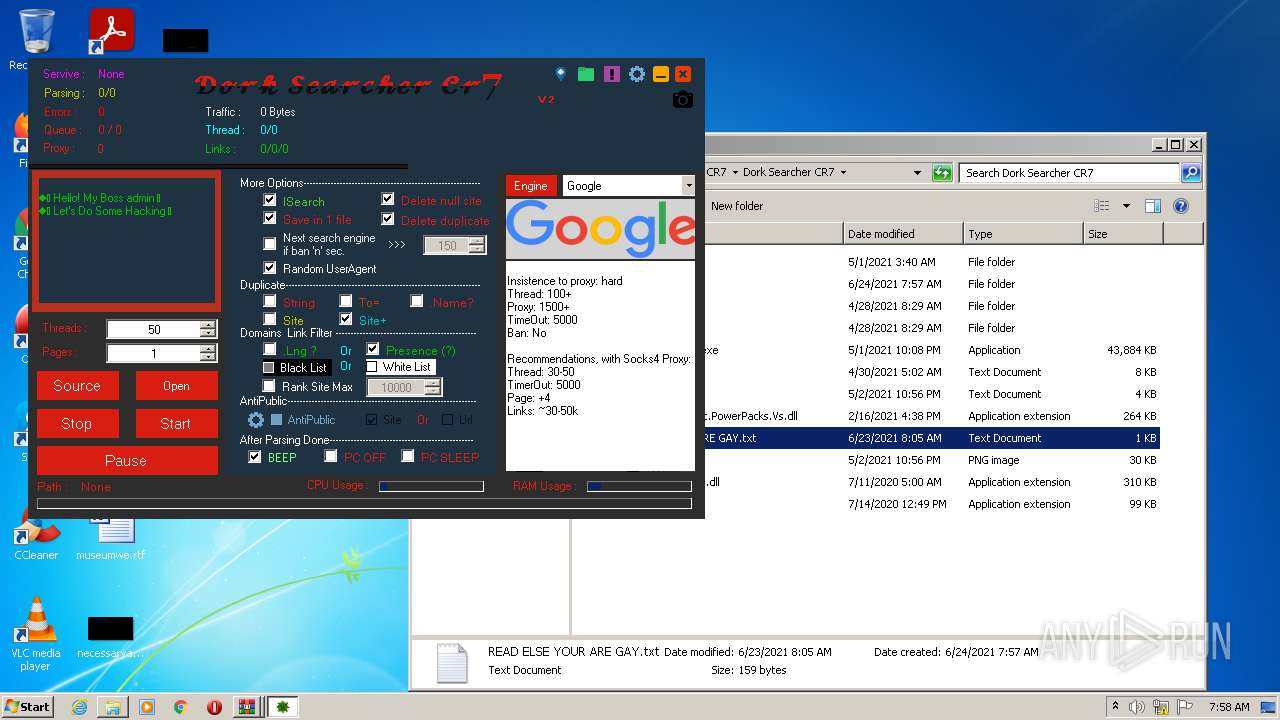Image resolution: width=1280 pixels, height=720 pixels.
Task: Click the Source button
Action: click(x=77, y=386)
